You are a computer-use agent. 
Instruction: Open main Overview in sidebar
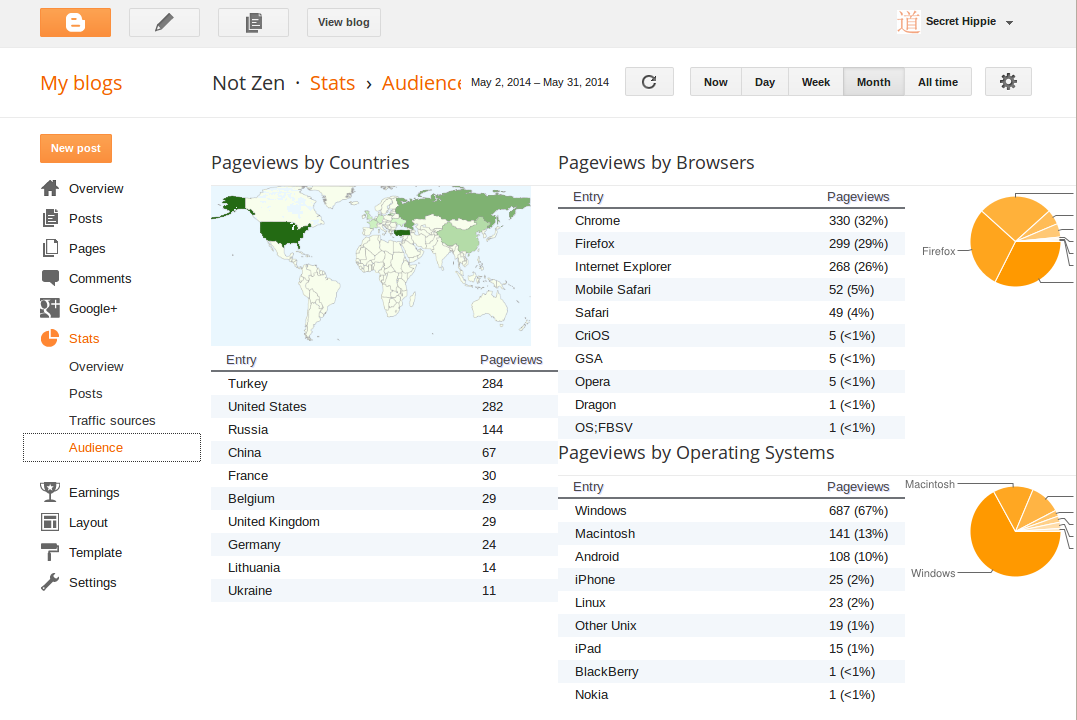pos(96,188)
